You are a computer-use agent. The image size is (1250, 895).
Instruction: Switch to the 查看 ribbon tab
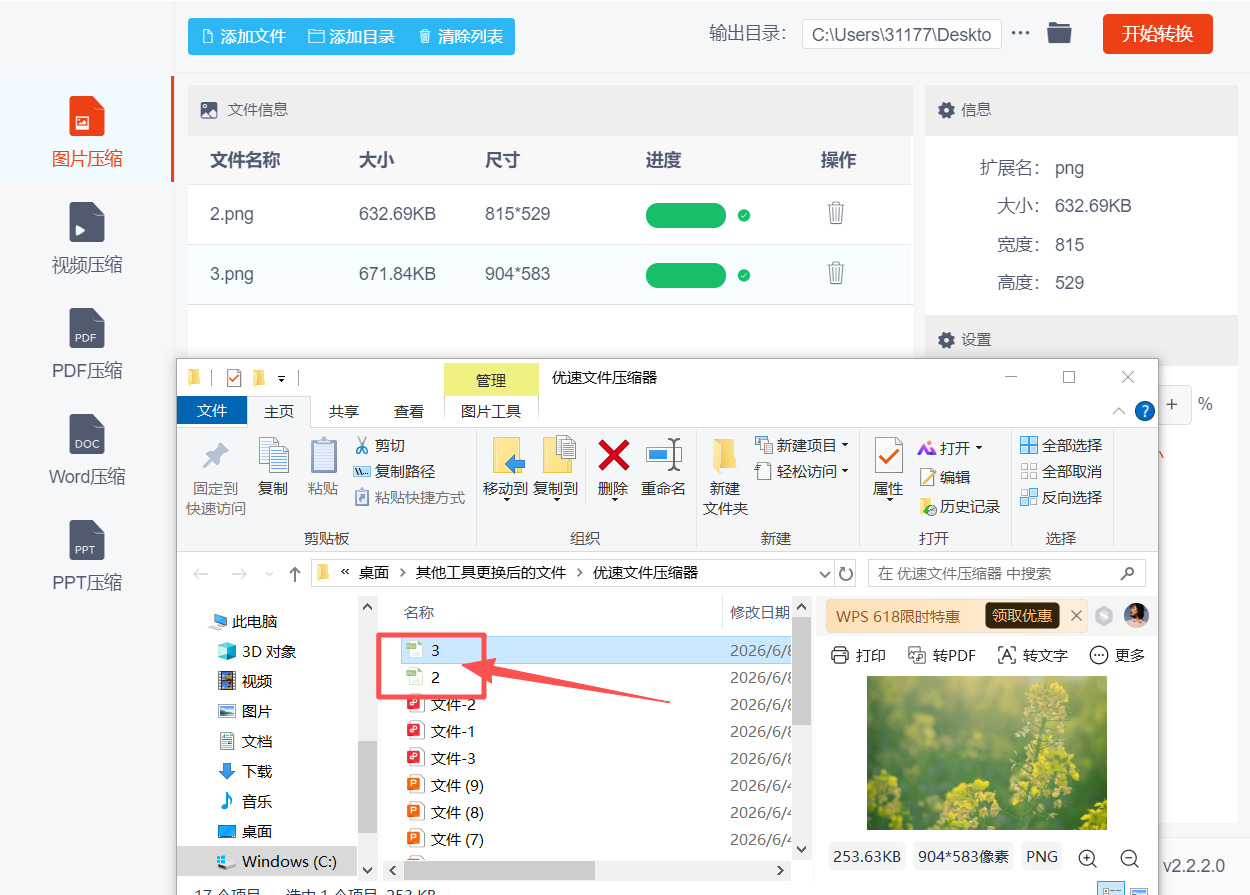pos(409,411)
